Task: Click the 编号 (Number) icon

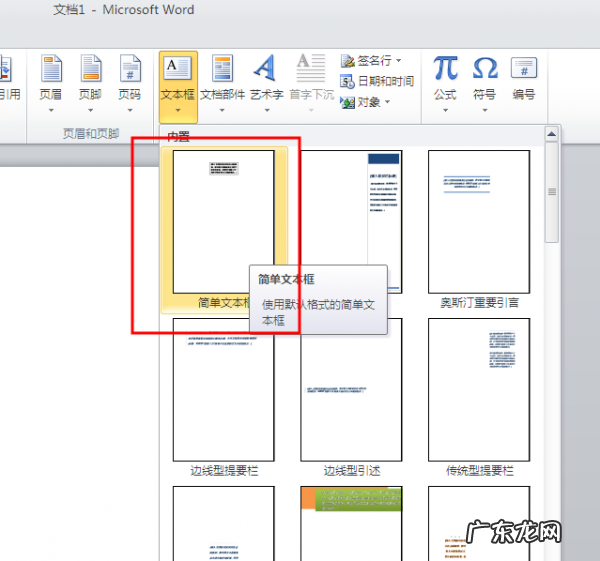Action: click(523, 80)
